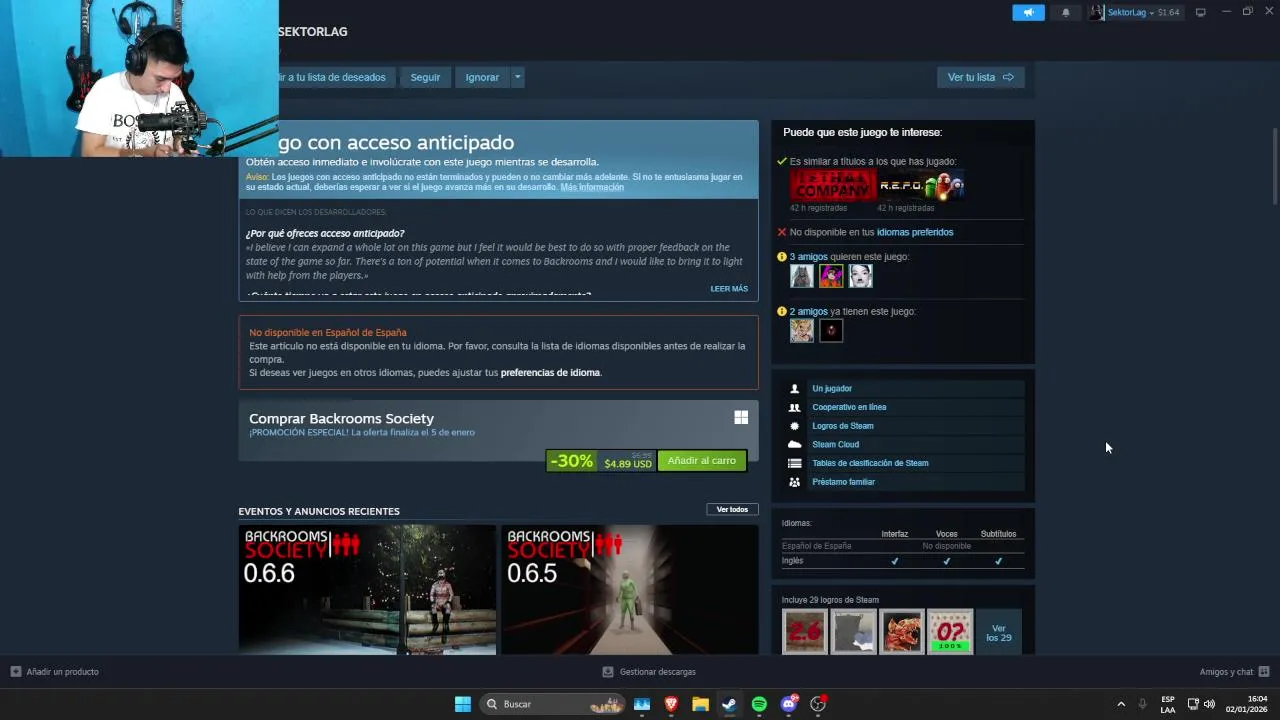Screen dimensions: 1280x720
Task: Open Ver tu lista wishlist
Action: (x=980, y=77)
